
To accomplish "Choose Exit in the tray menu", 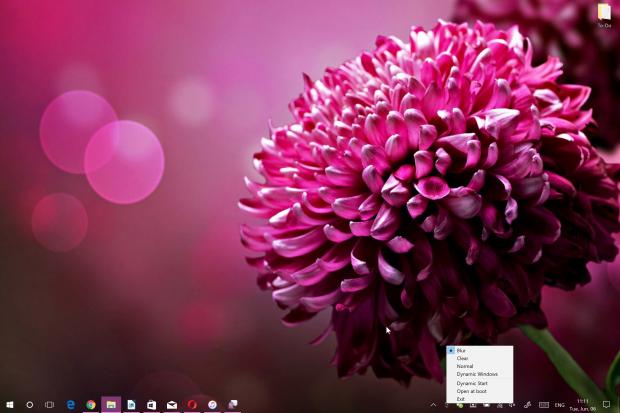I will 480,399.
